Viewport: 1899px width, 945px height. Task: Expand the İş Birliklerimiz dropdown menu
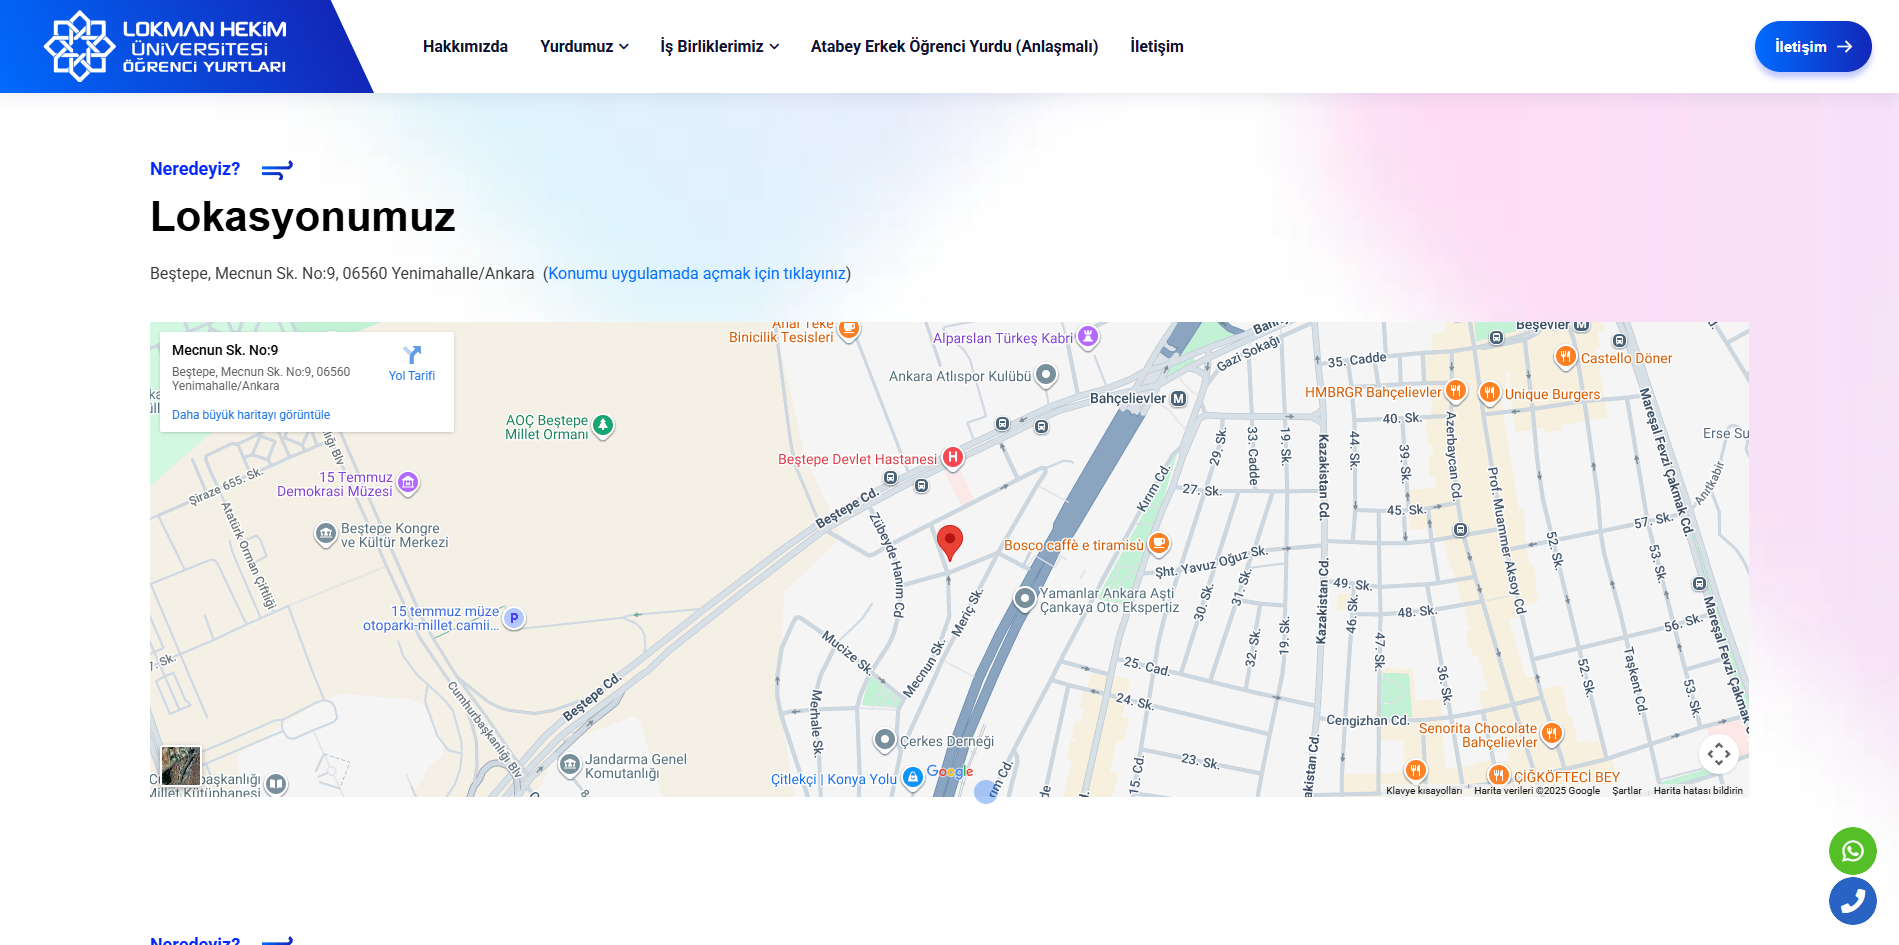click(x=719, y=47)
